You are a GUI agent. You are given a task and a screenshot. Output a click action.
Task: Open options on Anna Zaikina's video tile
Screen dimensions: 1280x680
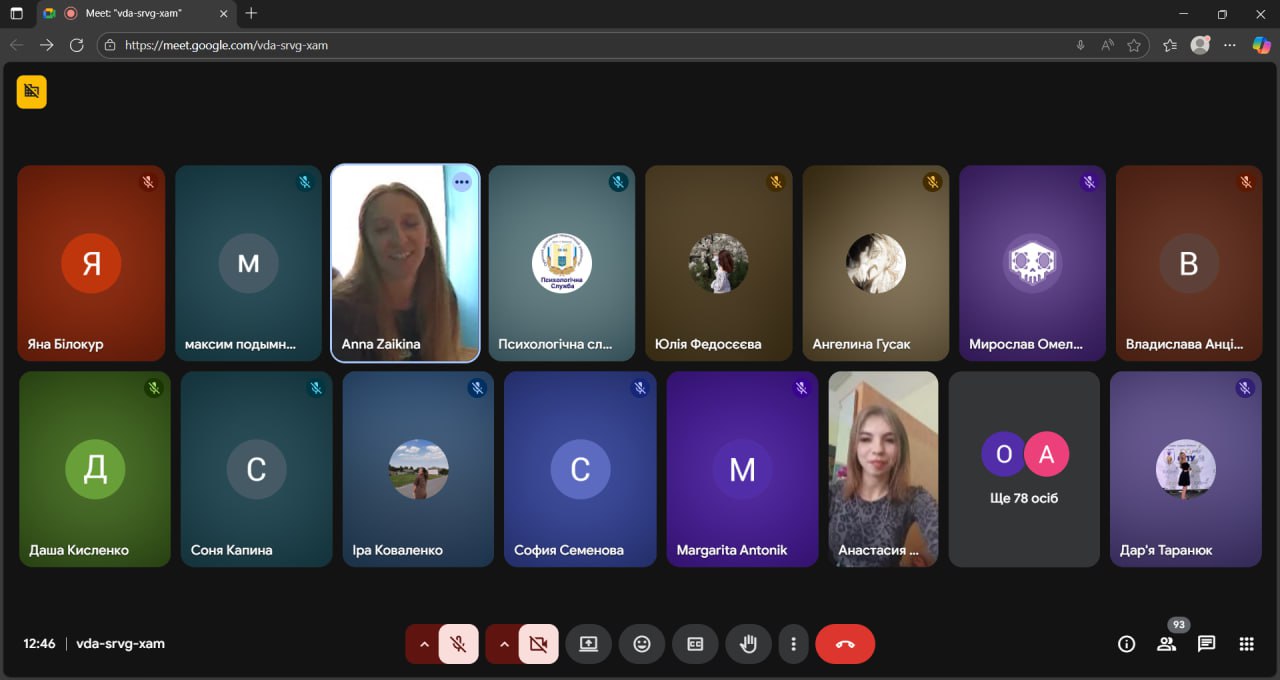point(461,182)
